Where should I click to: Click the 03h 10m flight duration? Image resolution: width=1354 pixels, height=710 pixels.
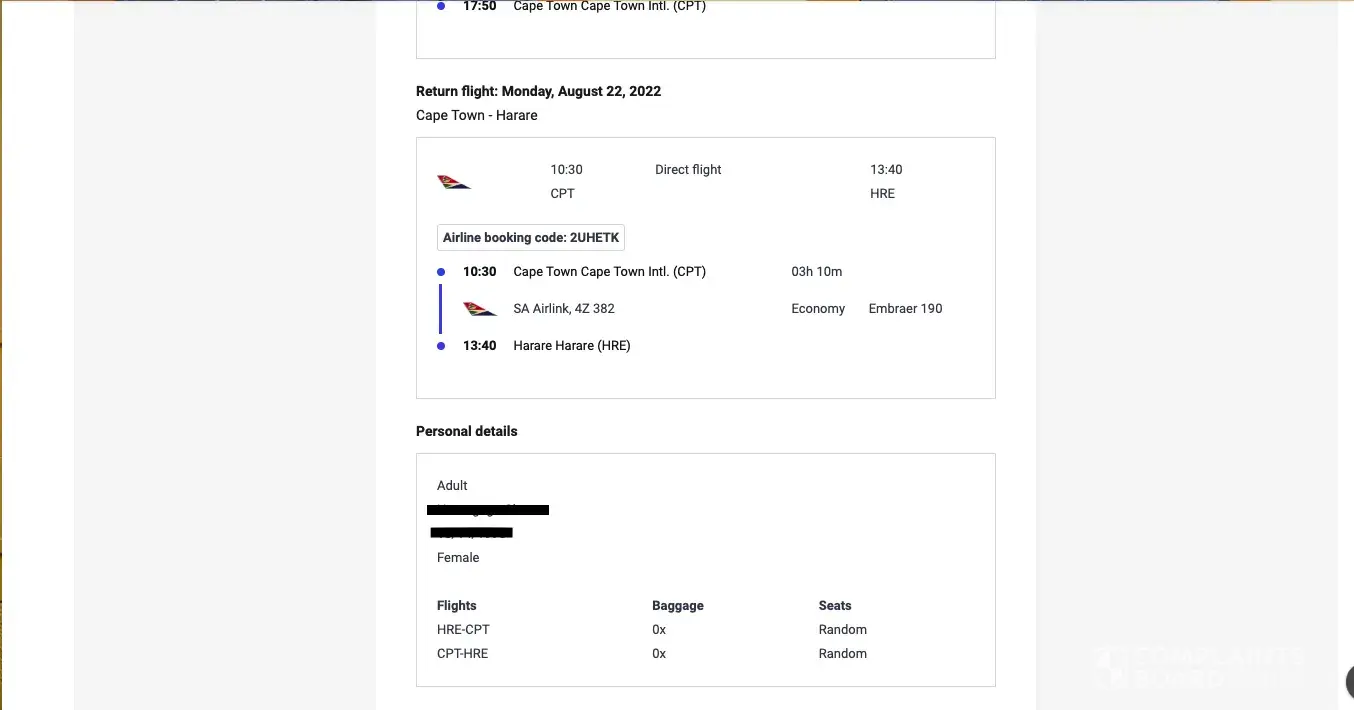pyautogui.click(x=816, y=272)
